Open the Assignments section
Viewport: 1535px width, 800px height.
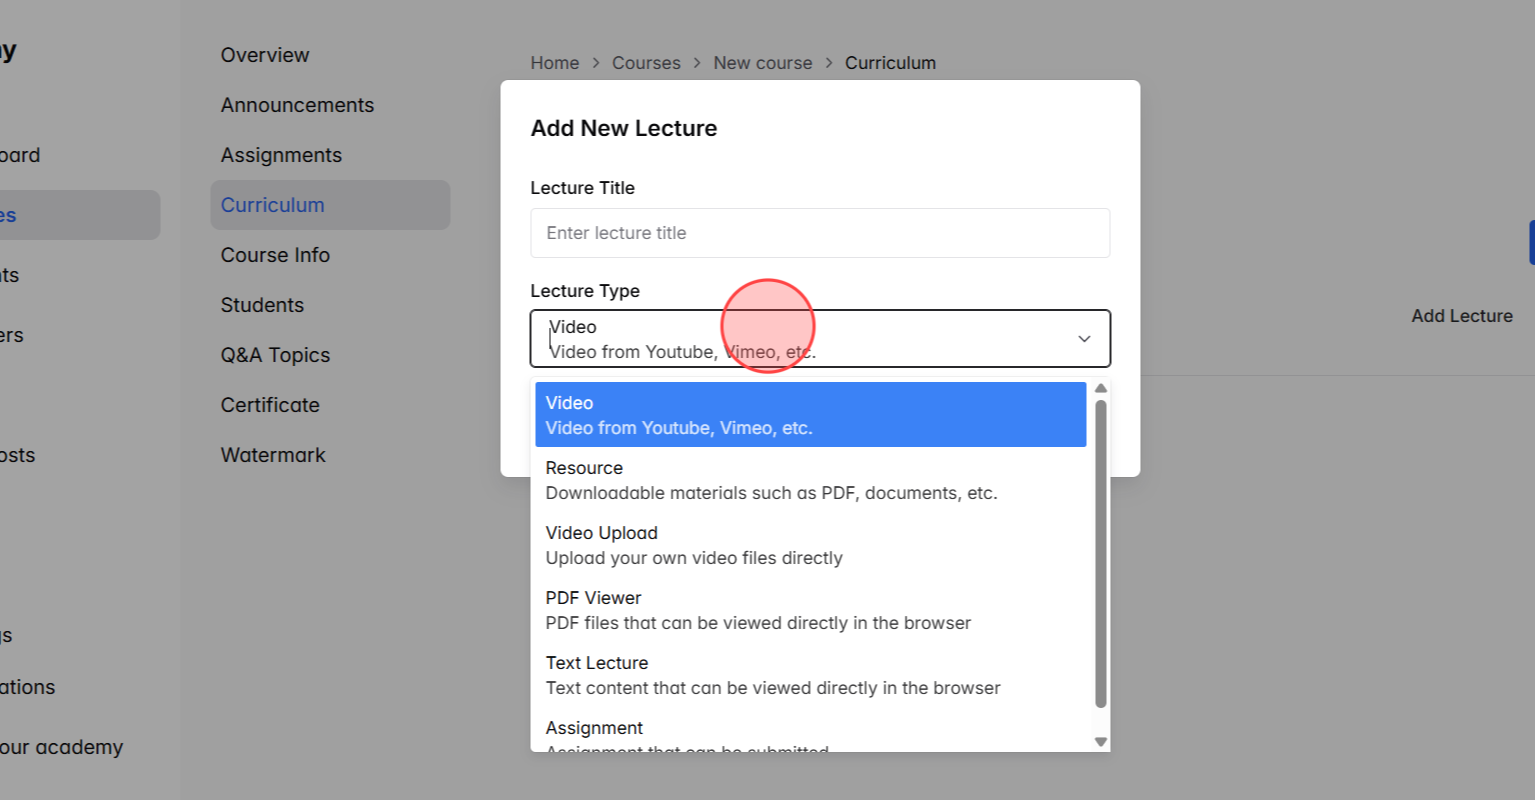[x=281, y=154]
